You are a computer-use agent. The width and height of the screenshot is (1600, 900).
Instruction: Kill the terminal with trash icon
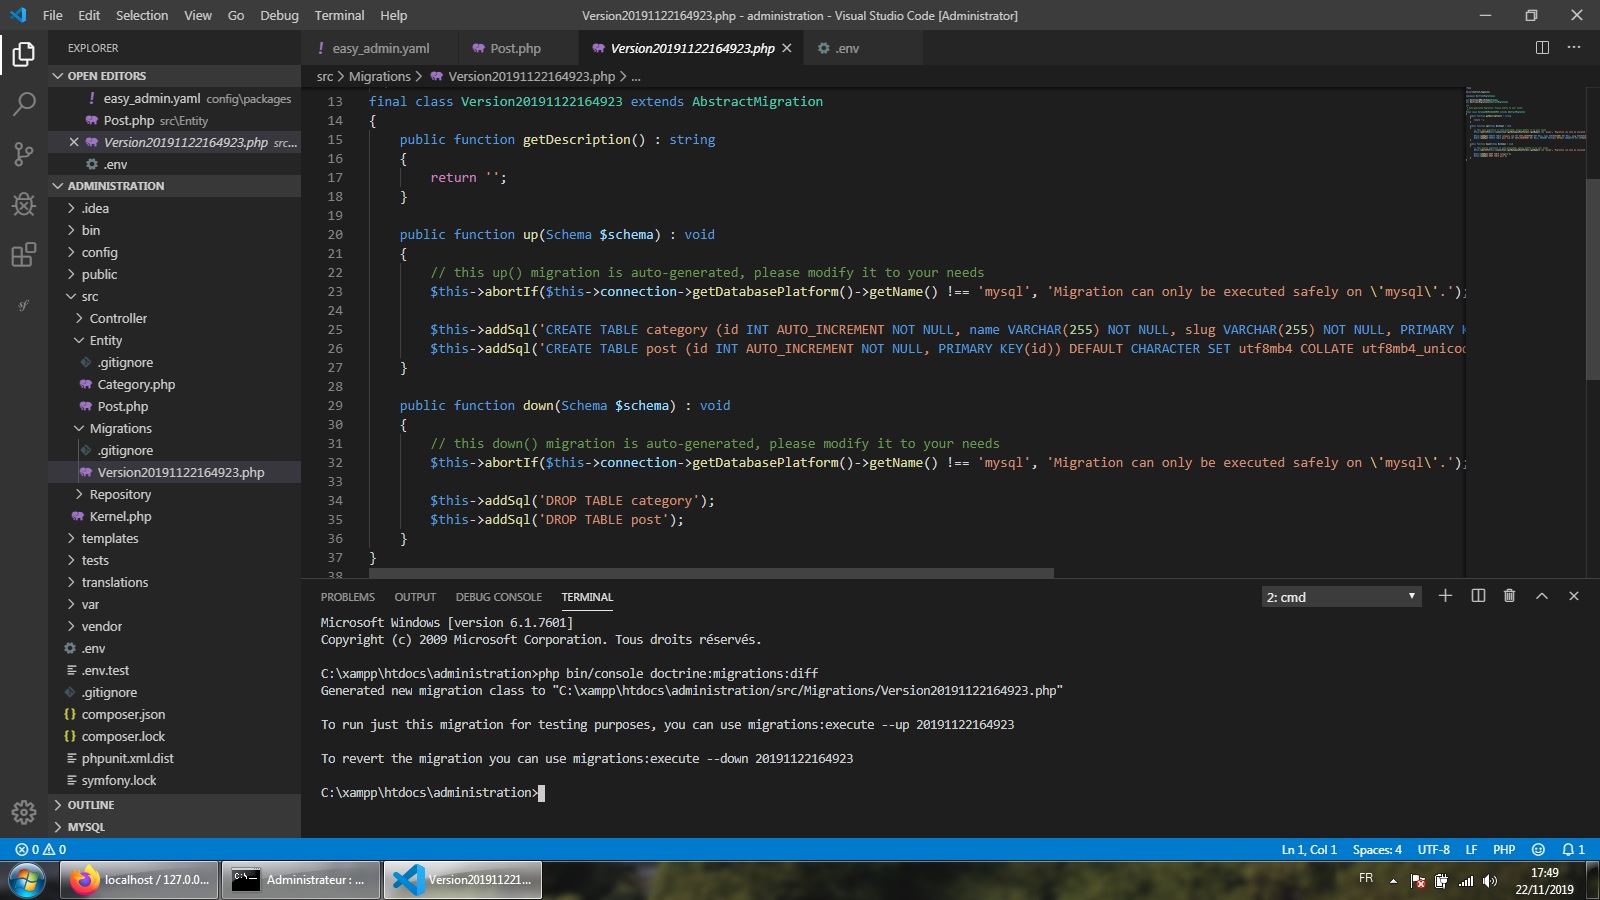[x=1509, y=596]
